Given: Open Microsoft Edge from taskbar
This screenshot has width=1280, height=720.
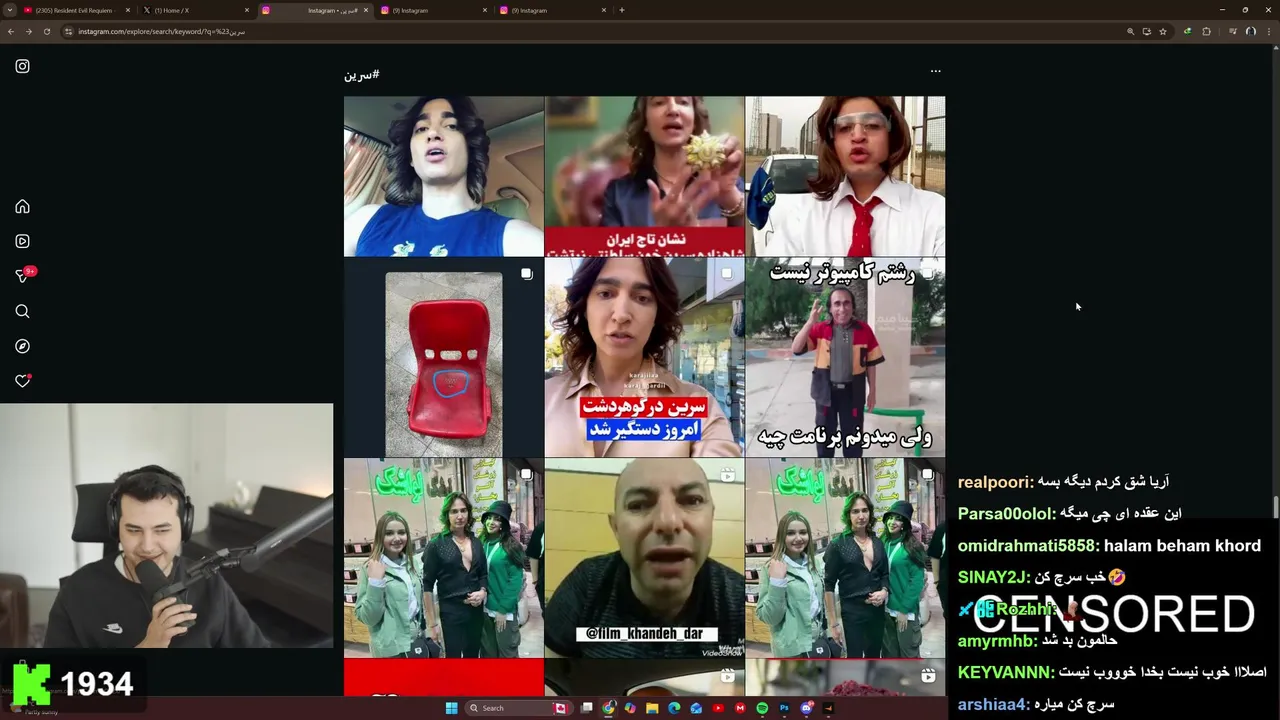Looking at the screenshot, I should click(674, 708).
